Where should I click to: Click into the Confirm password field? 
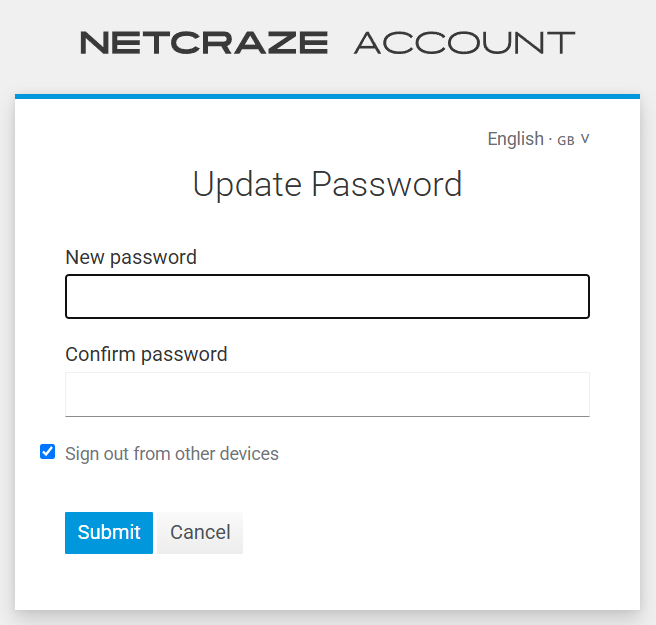327,393
